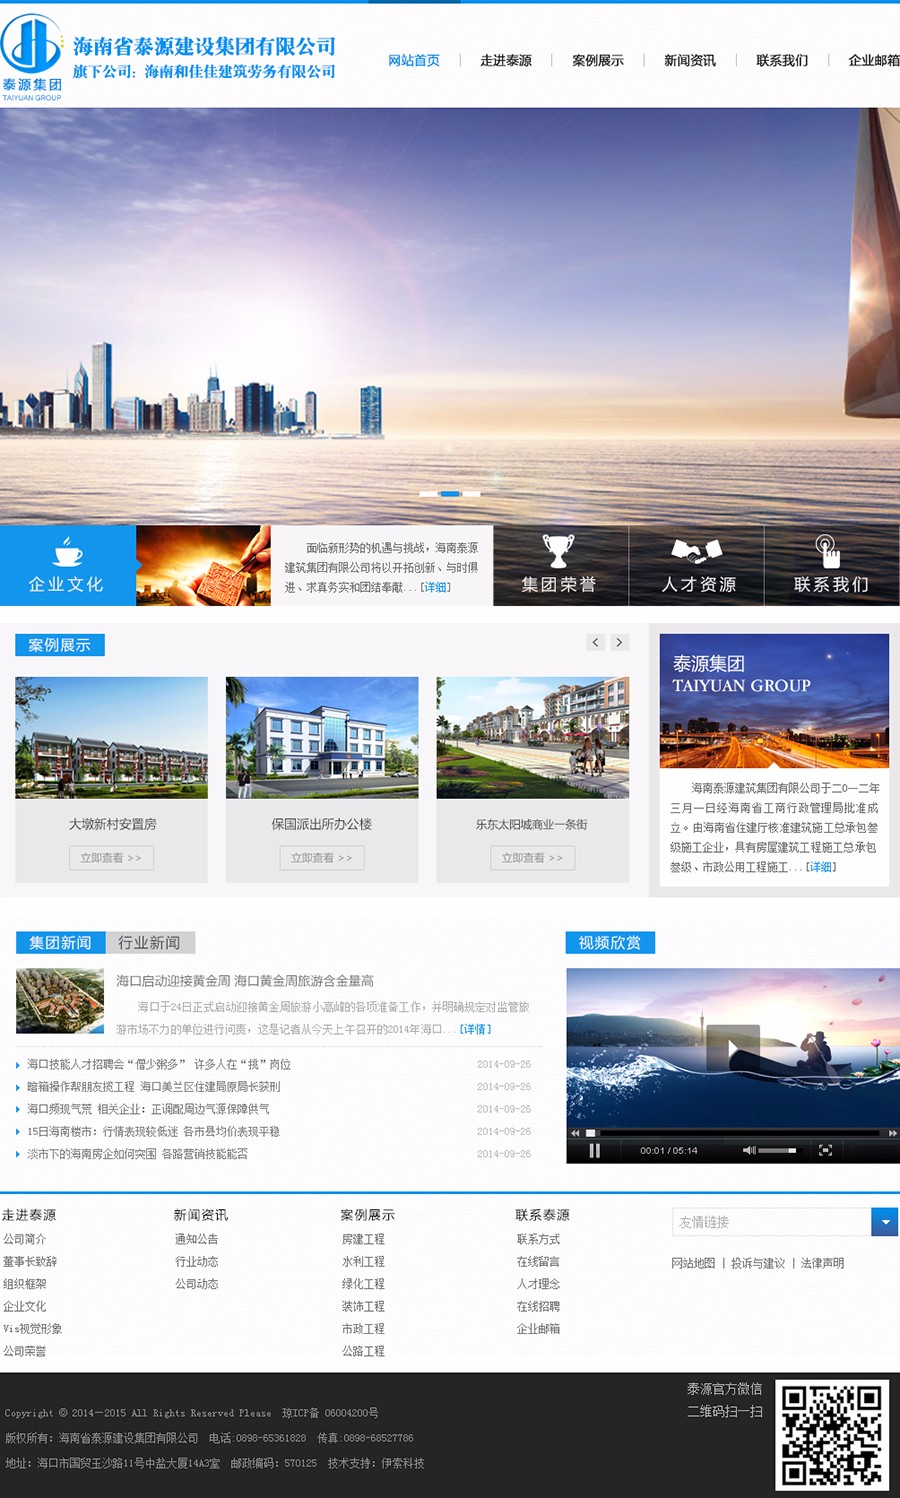Mute the video using the speaker icon
The image size is (900, 1498).
tap(749, 1151)
